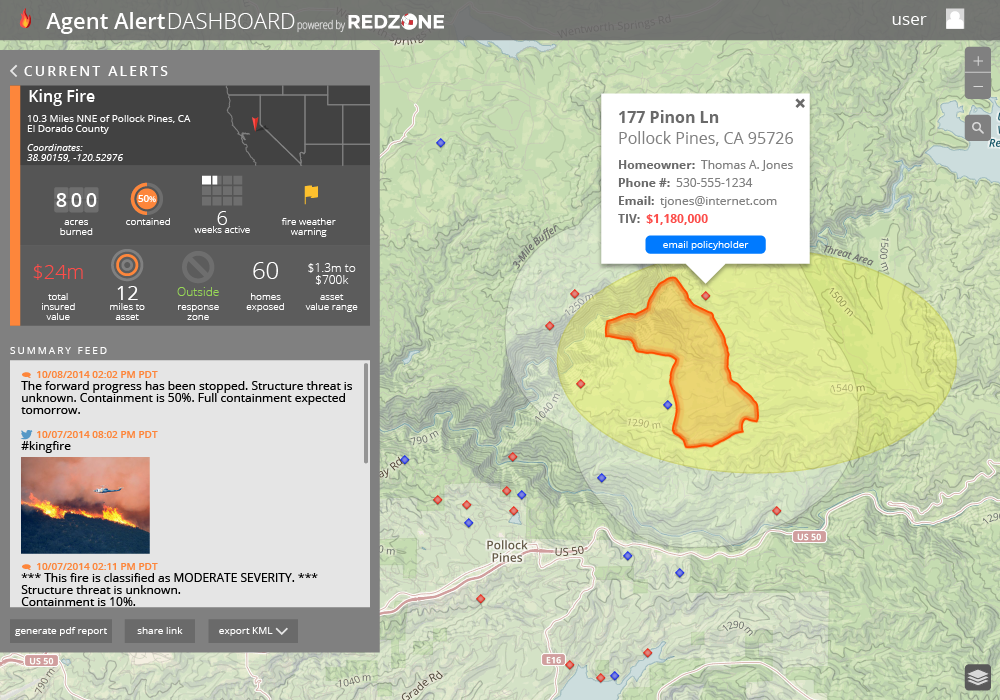Screen dimensions: 1000x700
Task: Click the miles to asset target icon
Action: point(127,265)
